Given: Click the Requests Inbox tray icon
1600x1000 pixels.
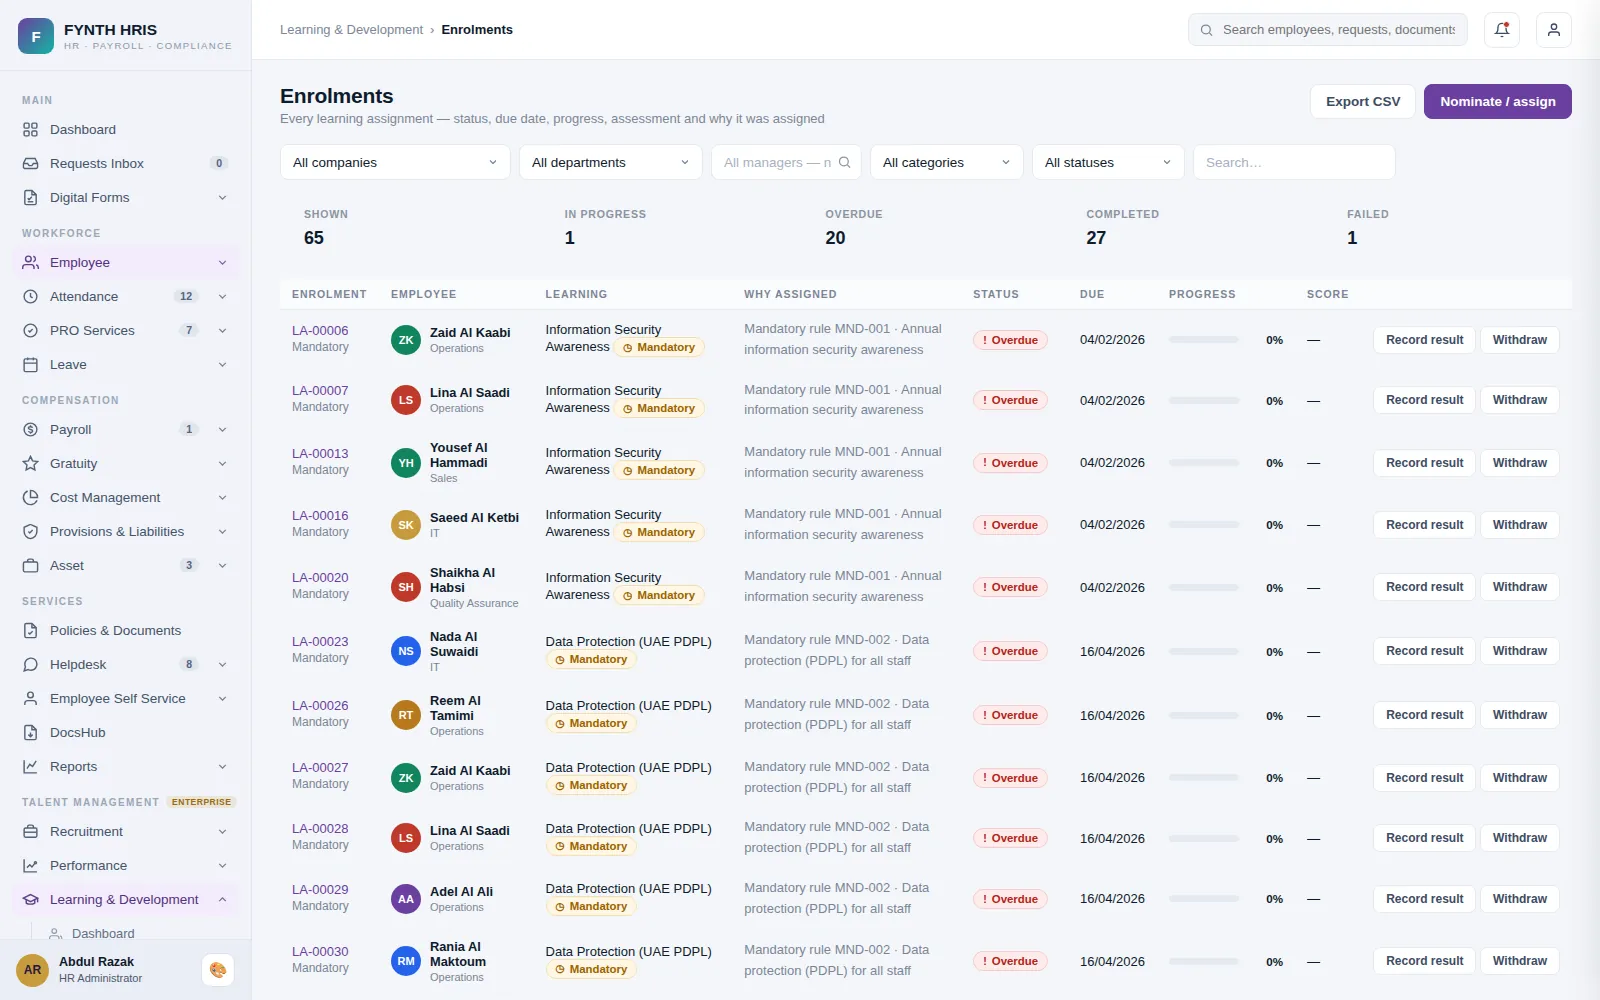Looking at the screenshot, I should click(x=30, y=164).
